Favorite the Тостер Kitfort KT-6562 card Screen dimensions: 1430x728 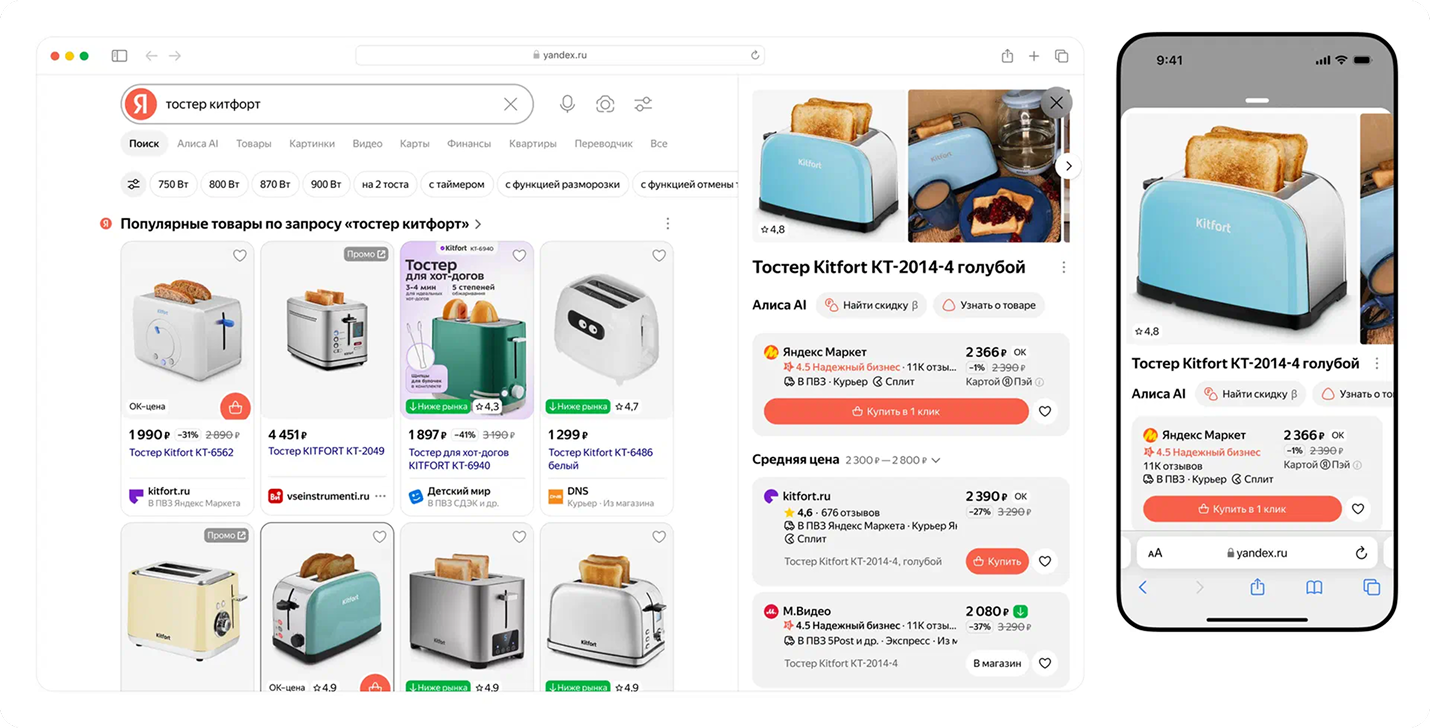point(239,256)
